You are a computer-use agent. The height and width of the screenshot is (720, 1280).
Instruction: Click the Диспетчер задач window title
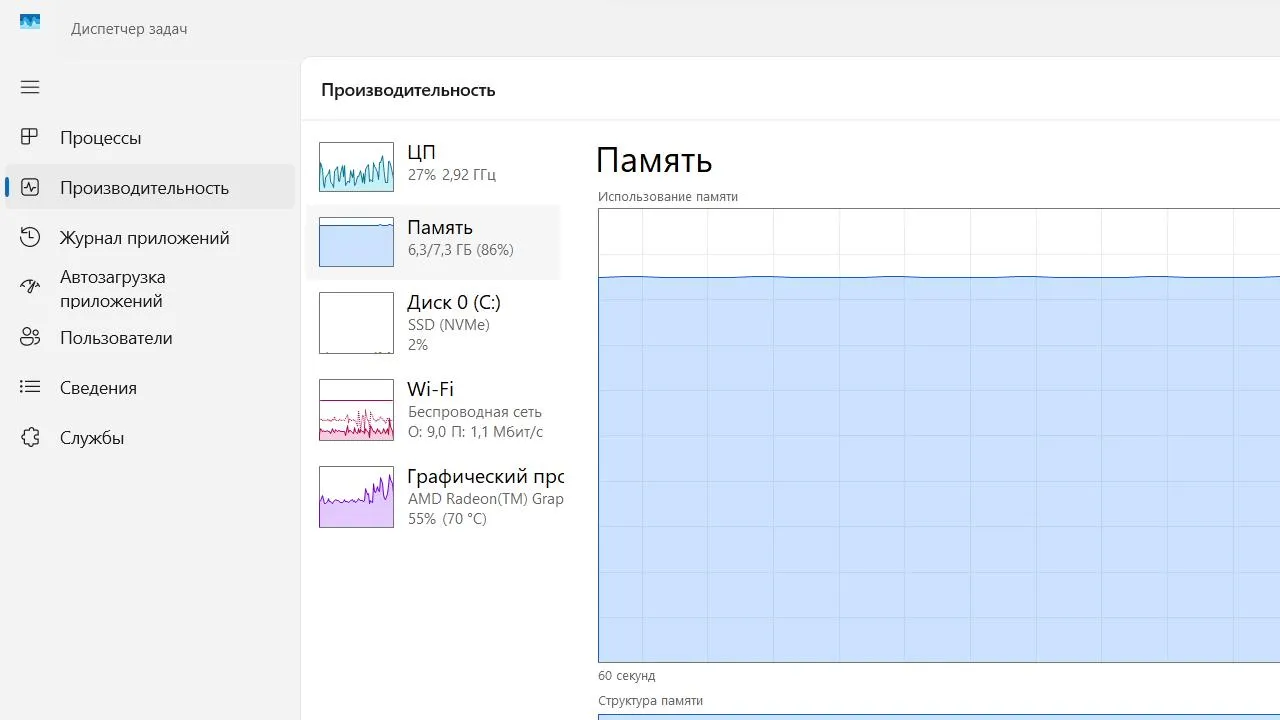129,29
